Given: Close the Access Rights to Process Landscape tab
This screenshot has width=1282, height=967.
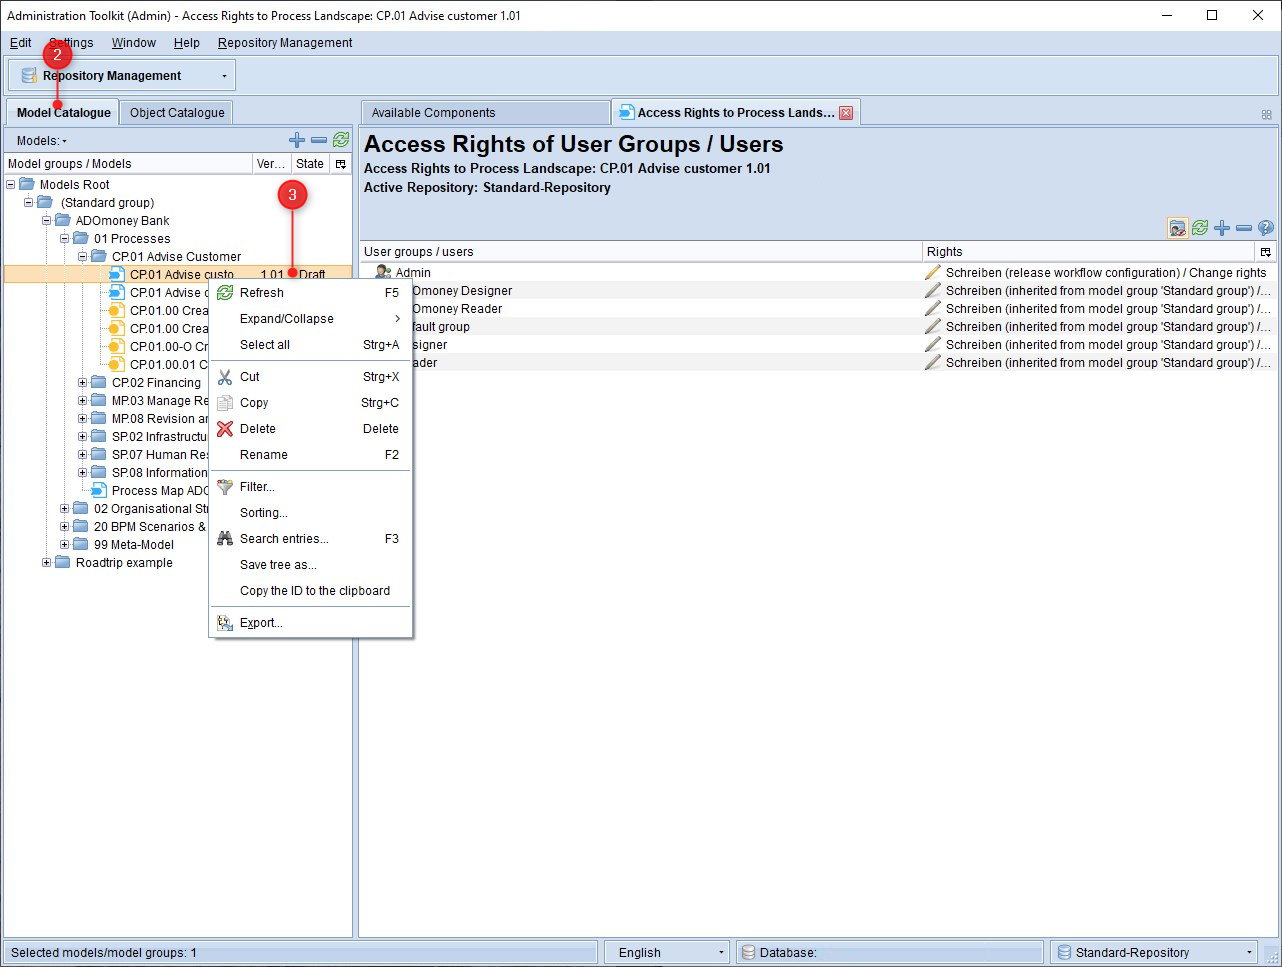Looking at the screenshot, I should click(x=846, y=113).
